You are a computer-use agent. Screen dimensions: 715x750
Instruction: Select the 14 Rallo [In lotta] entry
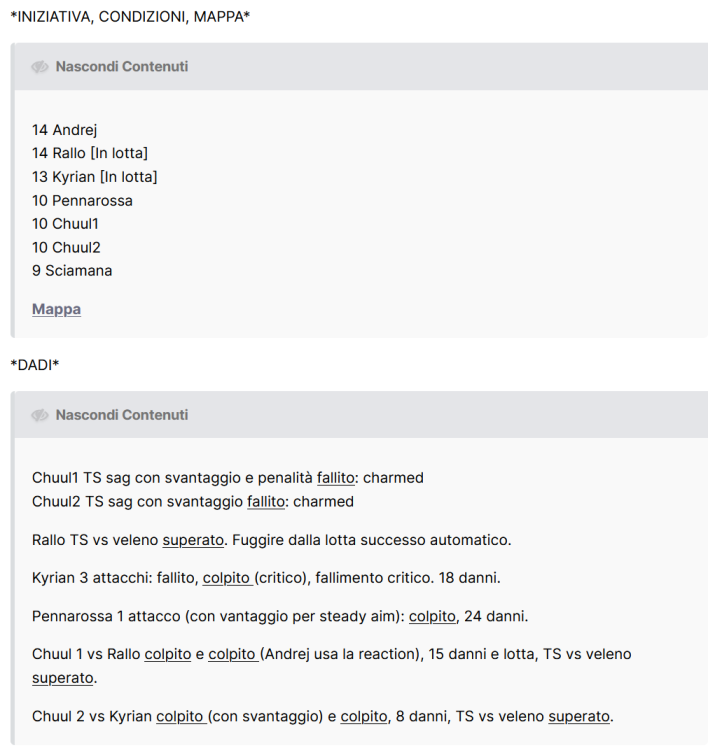(90, 153)
